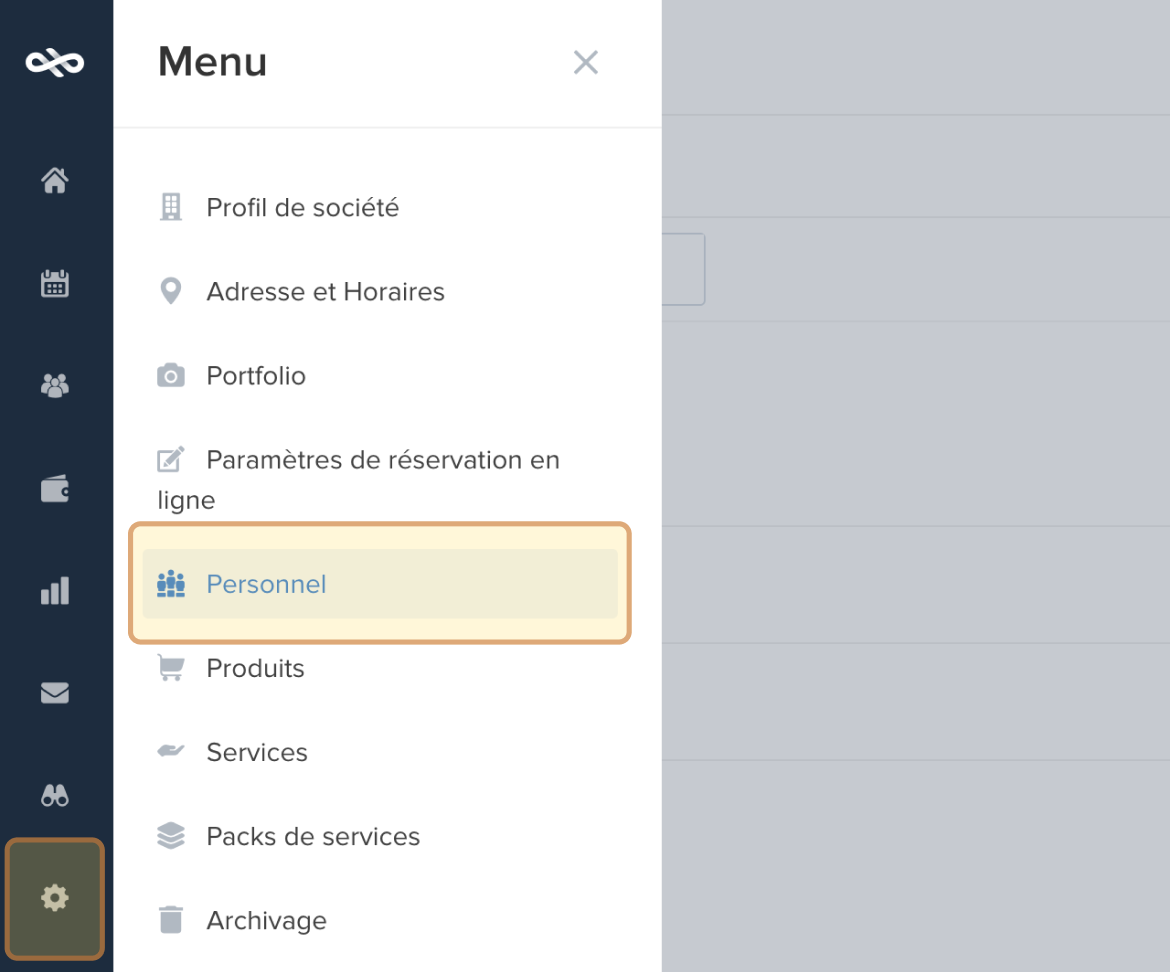Go to Archivage menu item
Viewport: 1170px width, 972px height.
(266, 920)
